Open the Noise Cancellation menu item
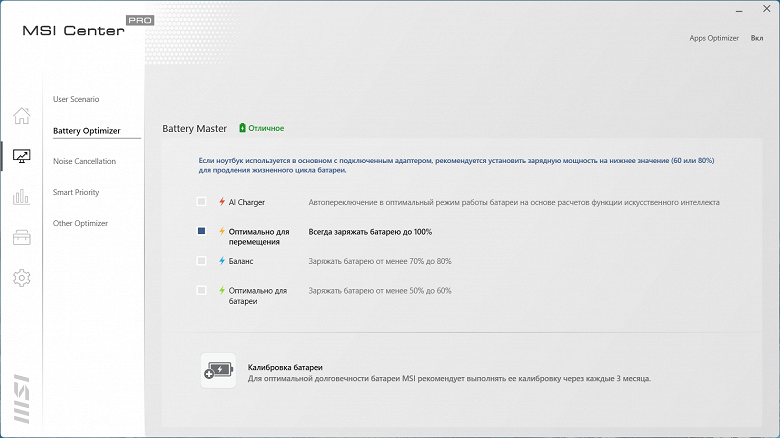The image size is (780, 438). click(x=84, y=161)
